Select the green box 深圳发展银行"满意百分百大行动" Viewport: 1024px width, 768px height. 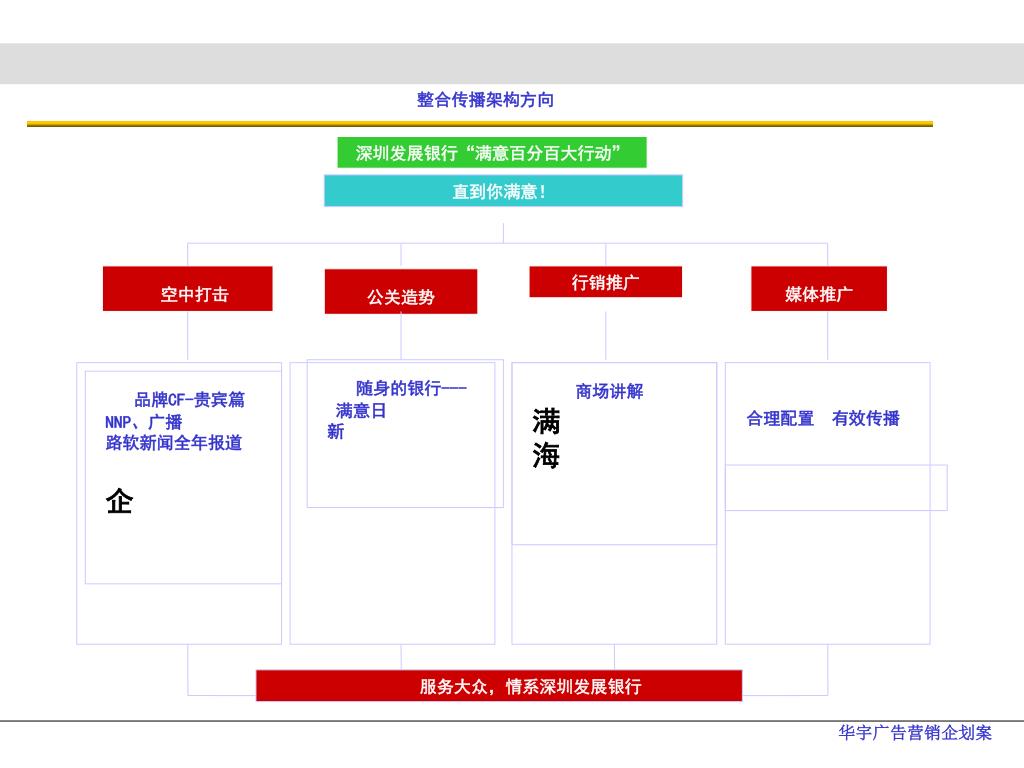[x=492, y=152]
